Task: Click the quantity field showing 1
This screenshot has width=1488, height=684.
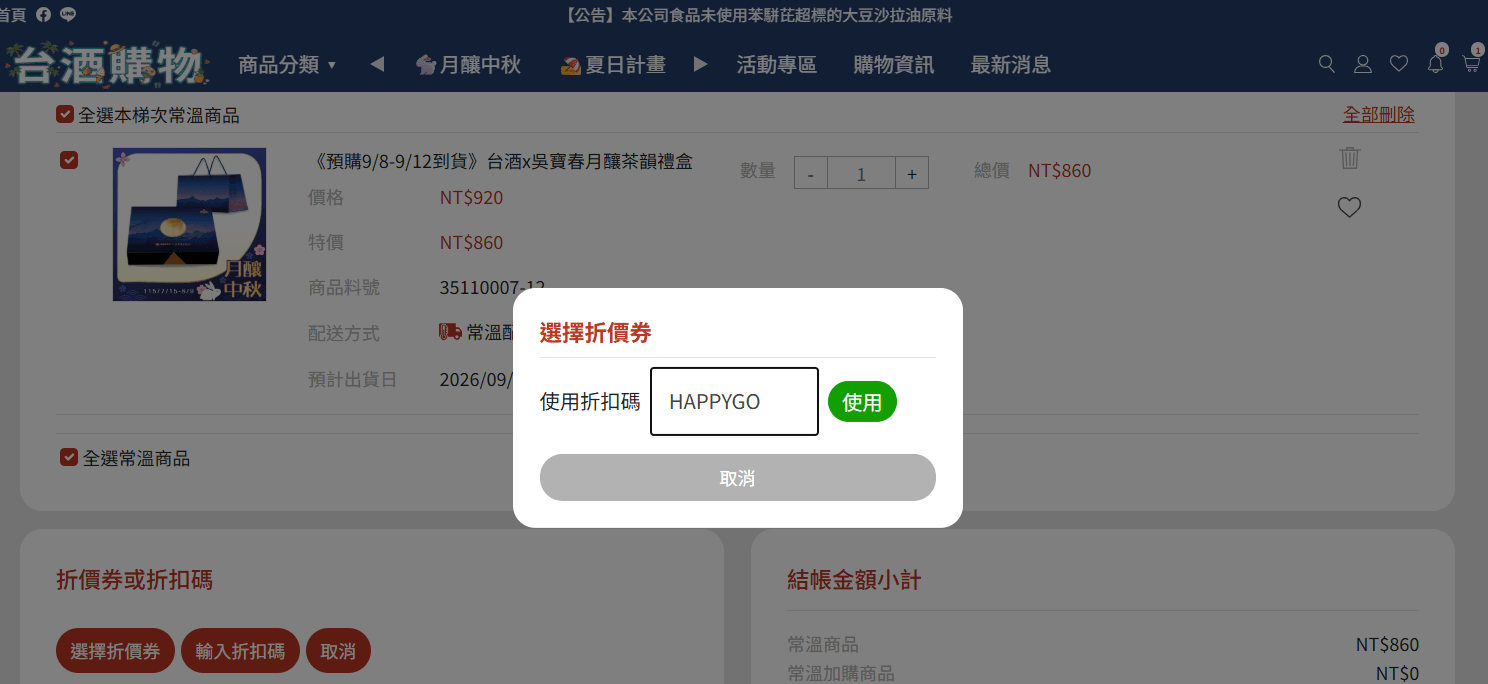Action: click(861, 173)
